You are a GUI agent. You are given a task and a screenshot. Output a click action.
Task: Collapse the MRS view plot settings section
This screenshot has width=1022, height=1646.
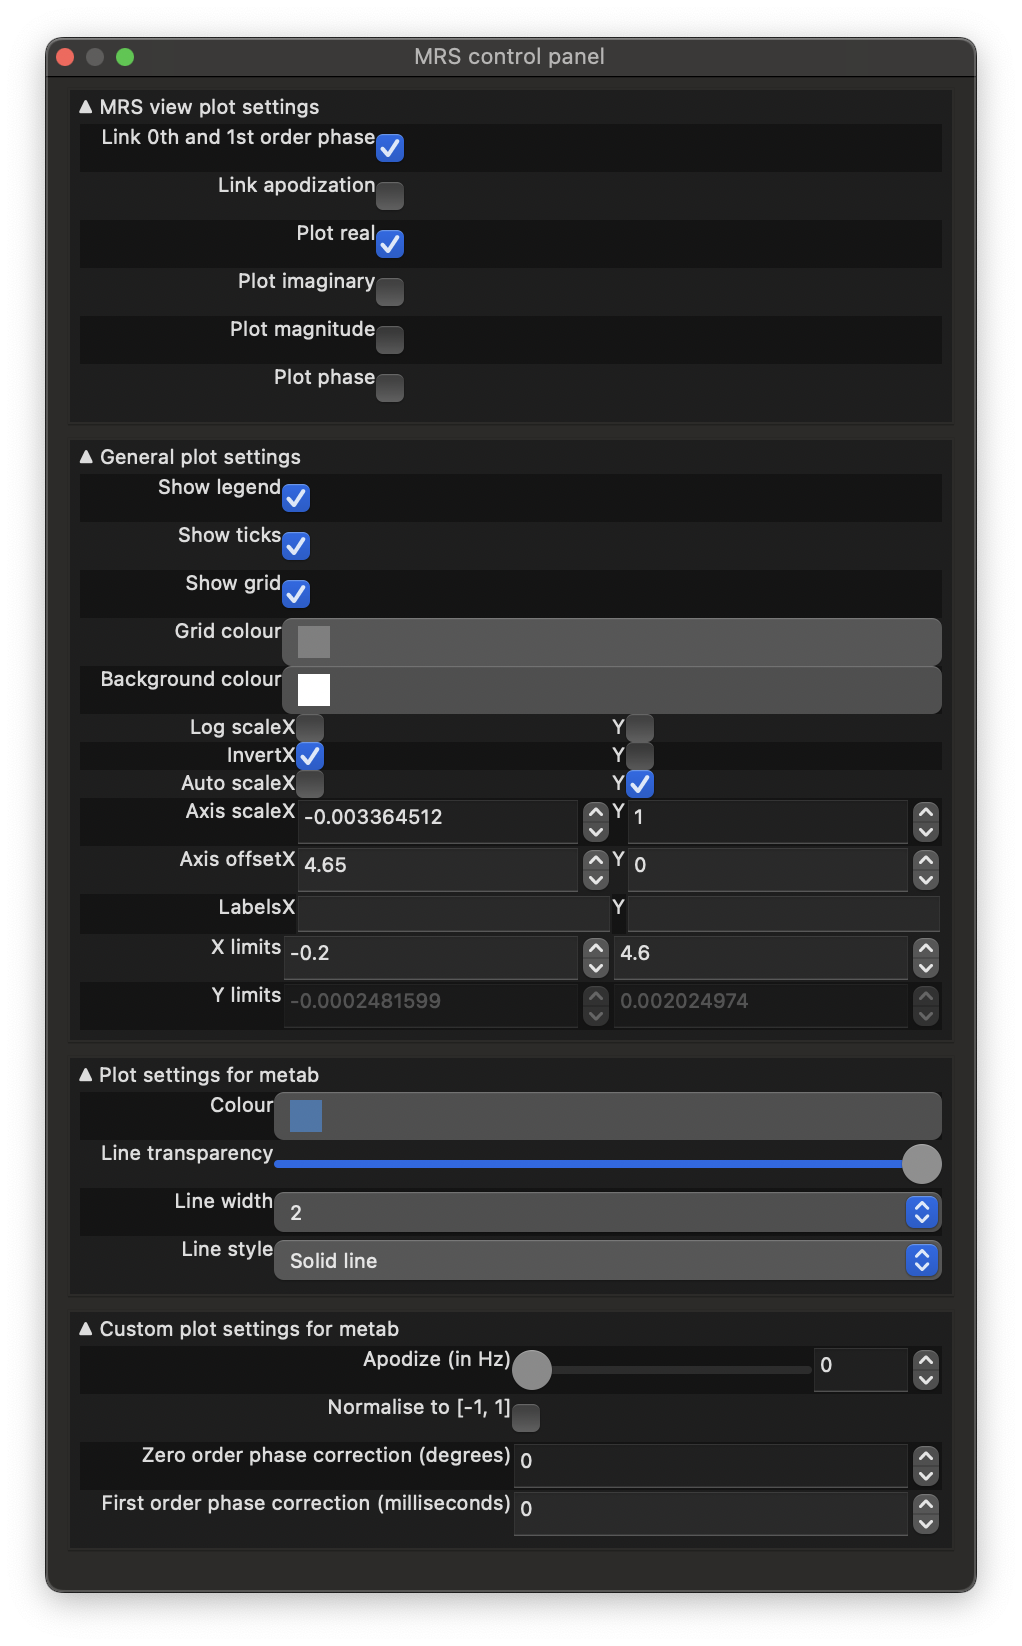(86, 107)
